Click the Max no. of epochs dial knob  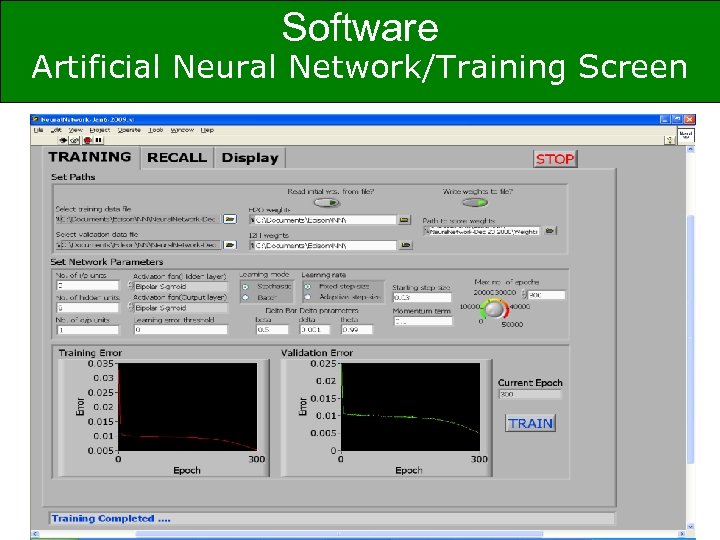click(x=494, y=309)
